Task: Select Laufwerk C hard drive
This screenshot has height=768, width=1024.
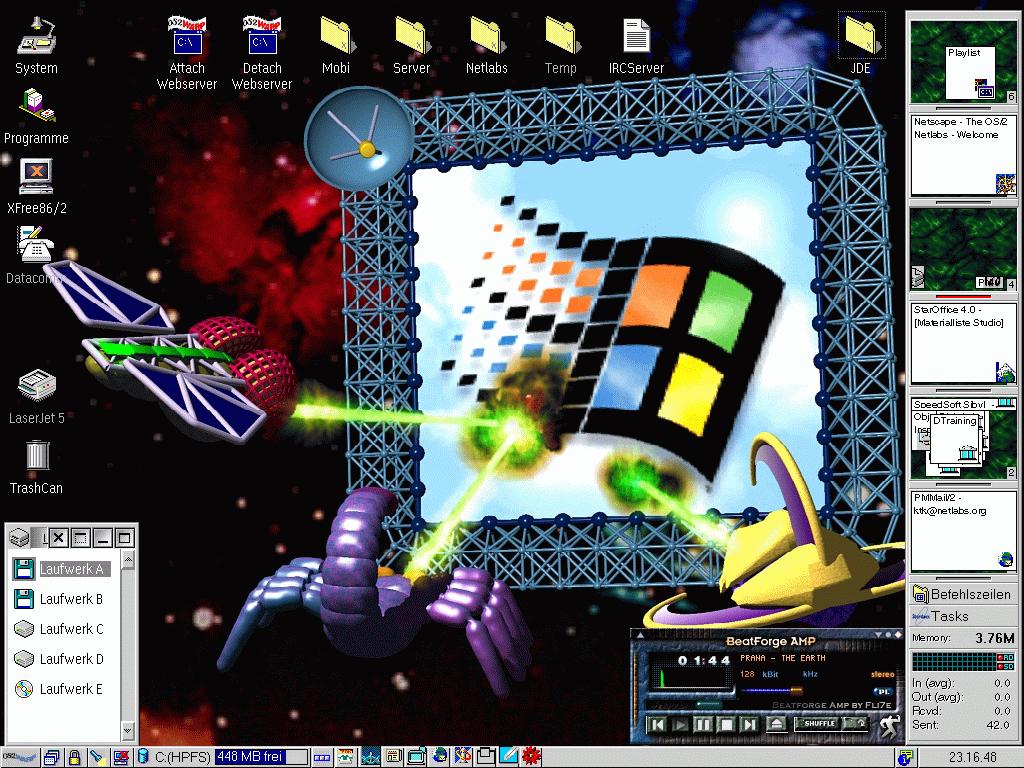Action: [x=61, y=629]
